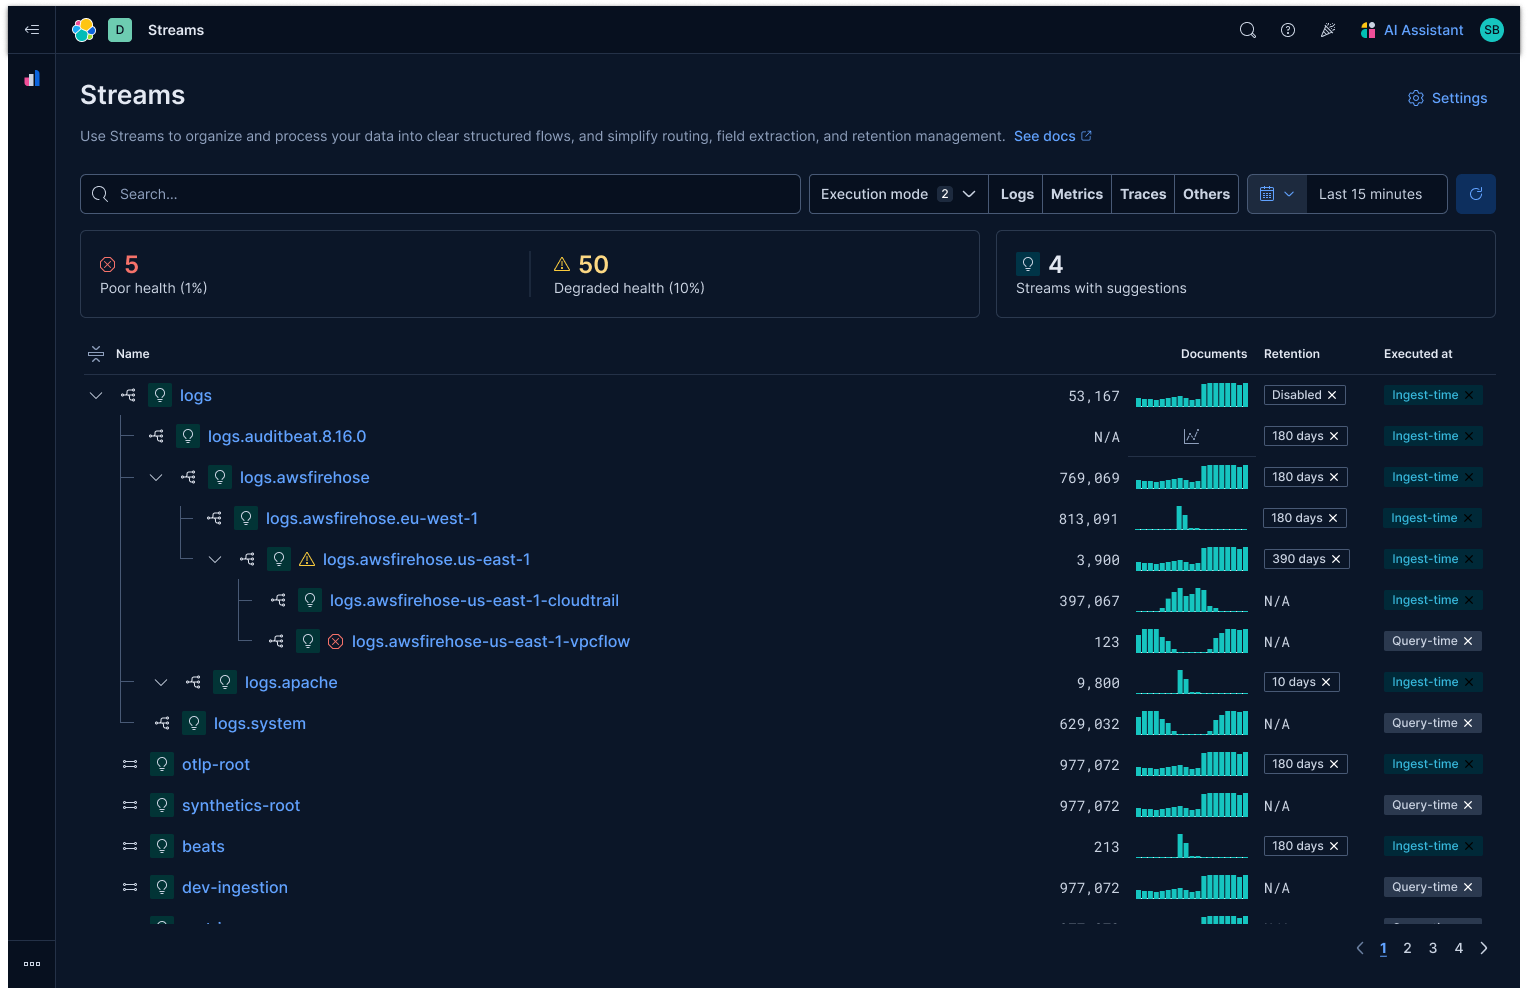Remove Disabled retention badge on logs
Image resolution: width=1528 pixels, height=988 pixels.
[x=1332, y=395]
